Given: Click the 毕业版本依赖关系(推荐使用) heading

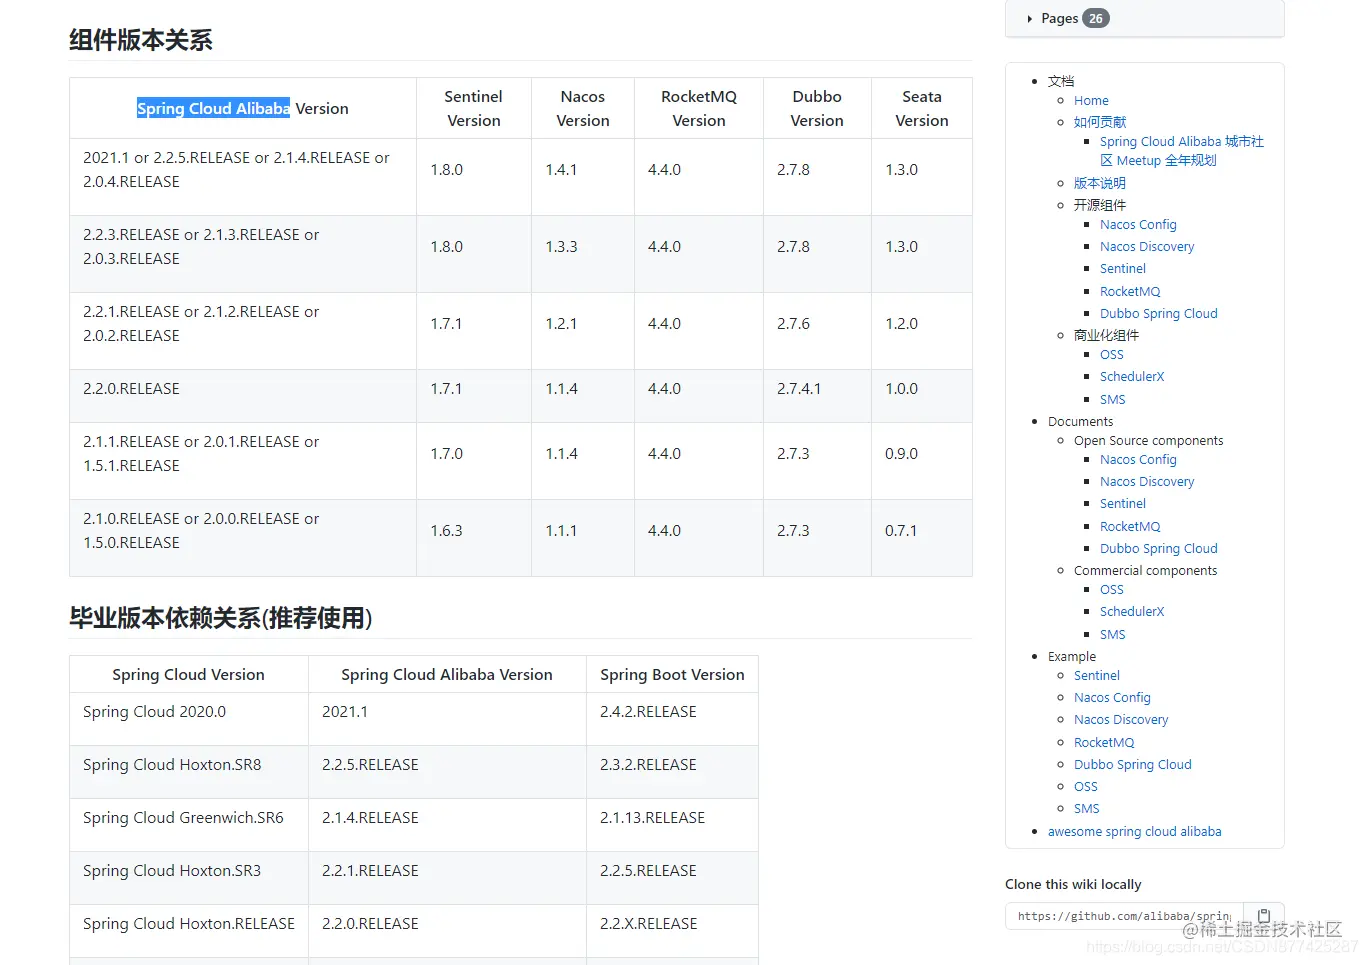Looking at the screenshot, I should [221, 618].
